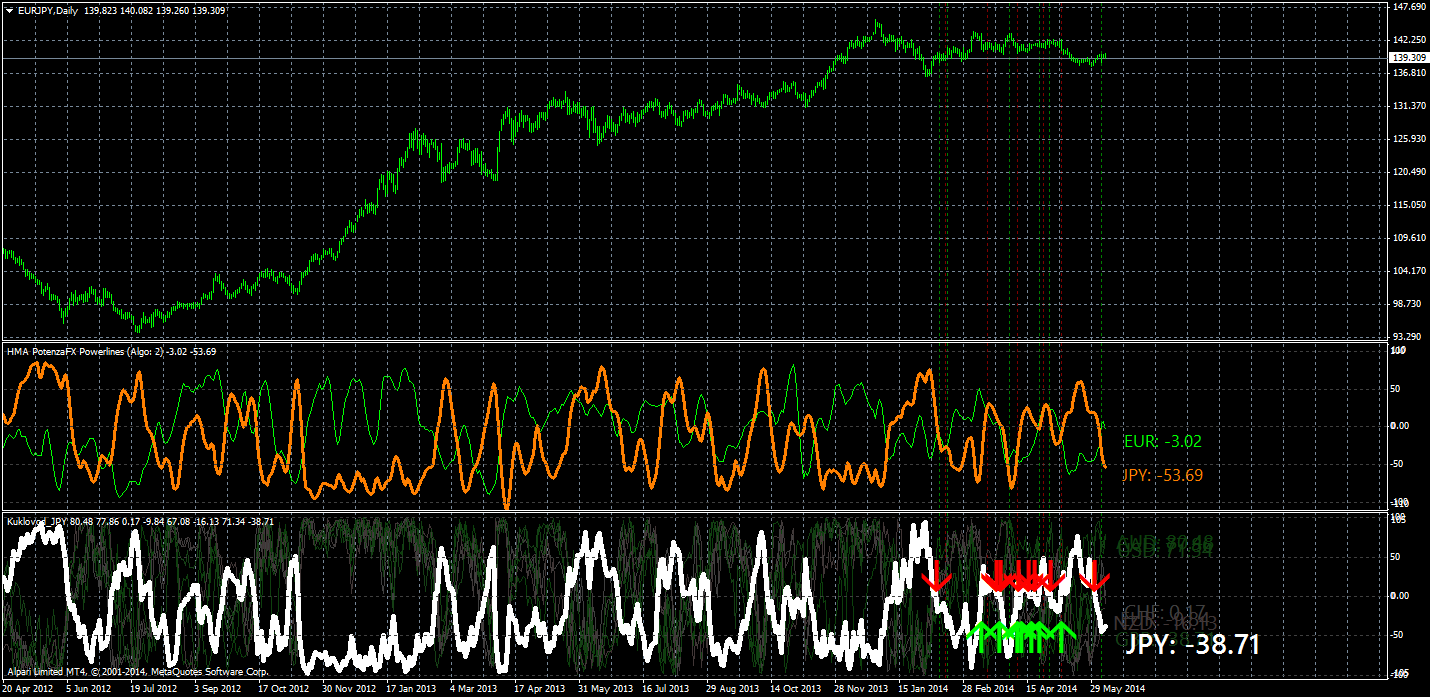
Task: Click the 104.170 price scale label
Action: click(x=1408, y=271)
